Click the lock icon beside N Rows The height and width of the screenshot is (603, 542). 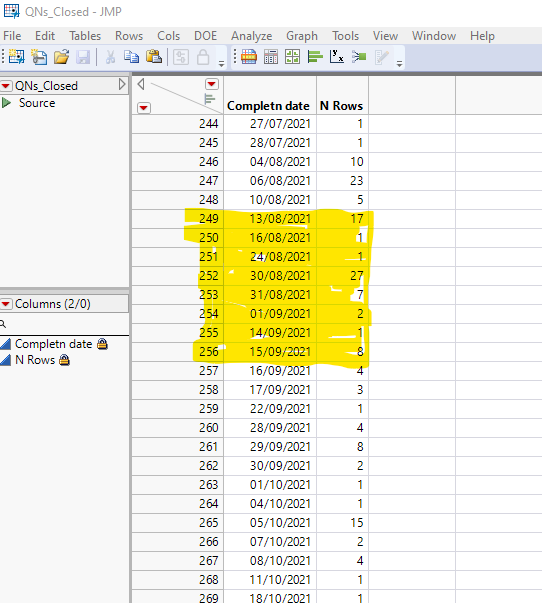tap(65, 360)
